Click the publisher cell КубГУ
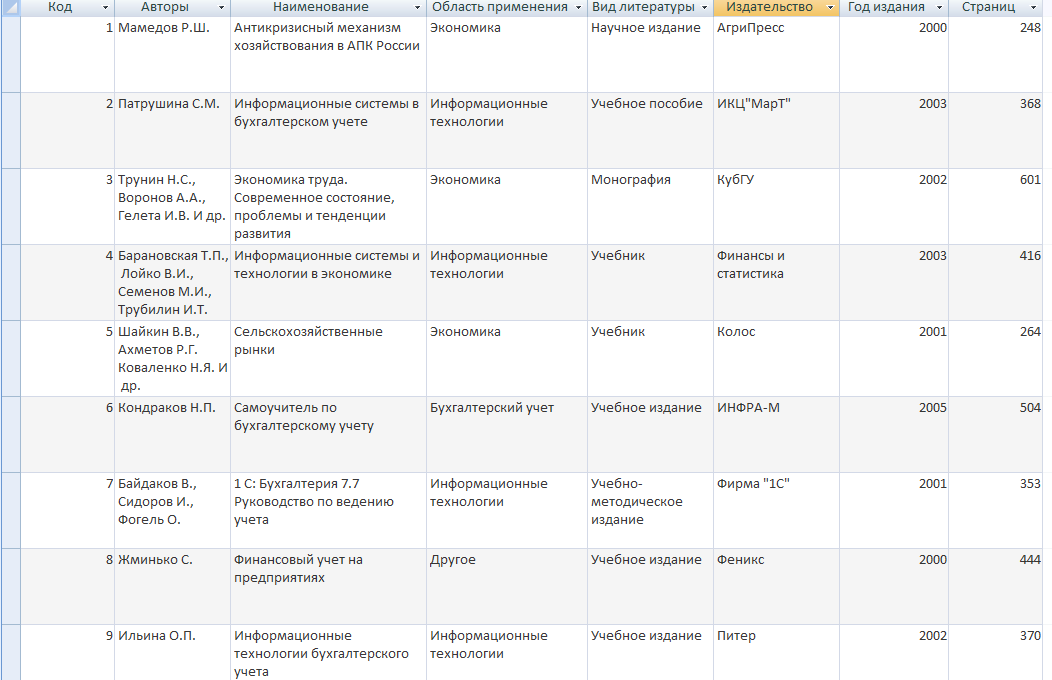1052x680 pixels. coord(776,207)
